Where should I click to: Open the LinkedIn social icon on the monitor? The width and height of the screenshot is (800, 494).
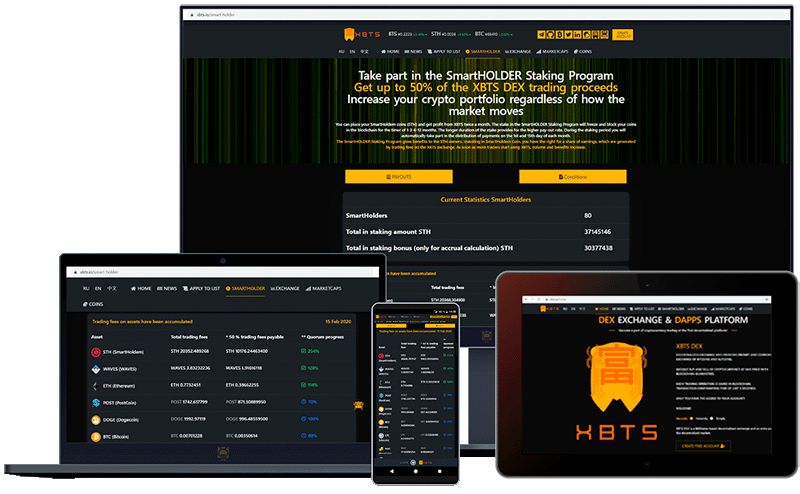coord(577,35)
